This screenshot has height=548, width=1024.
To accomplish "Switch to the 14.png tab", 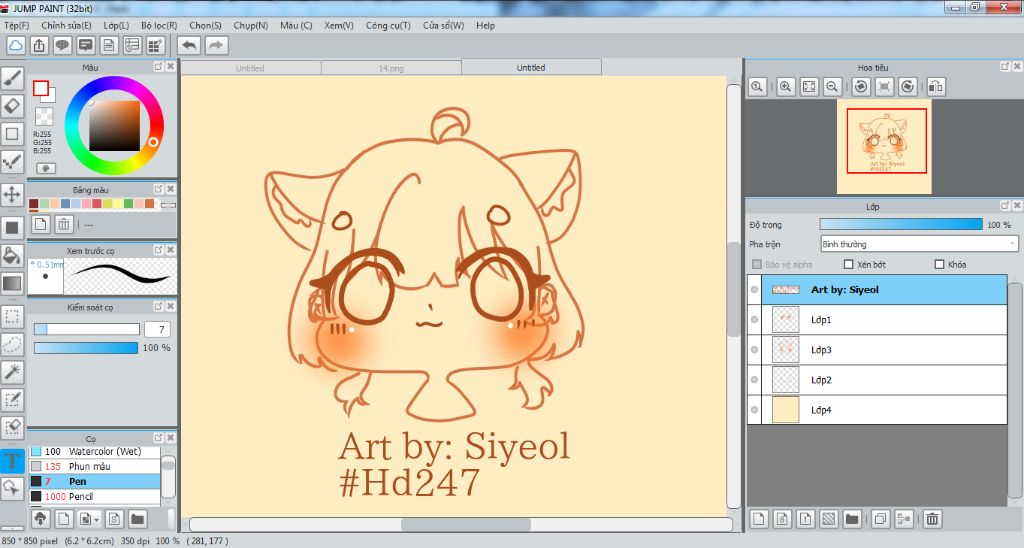I will tap(391, 68).
